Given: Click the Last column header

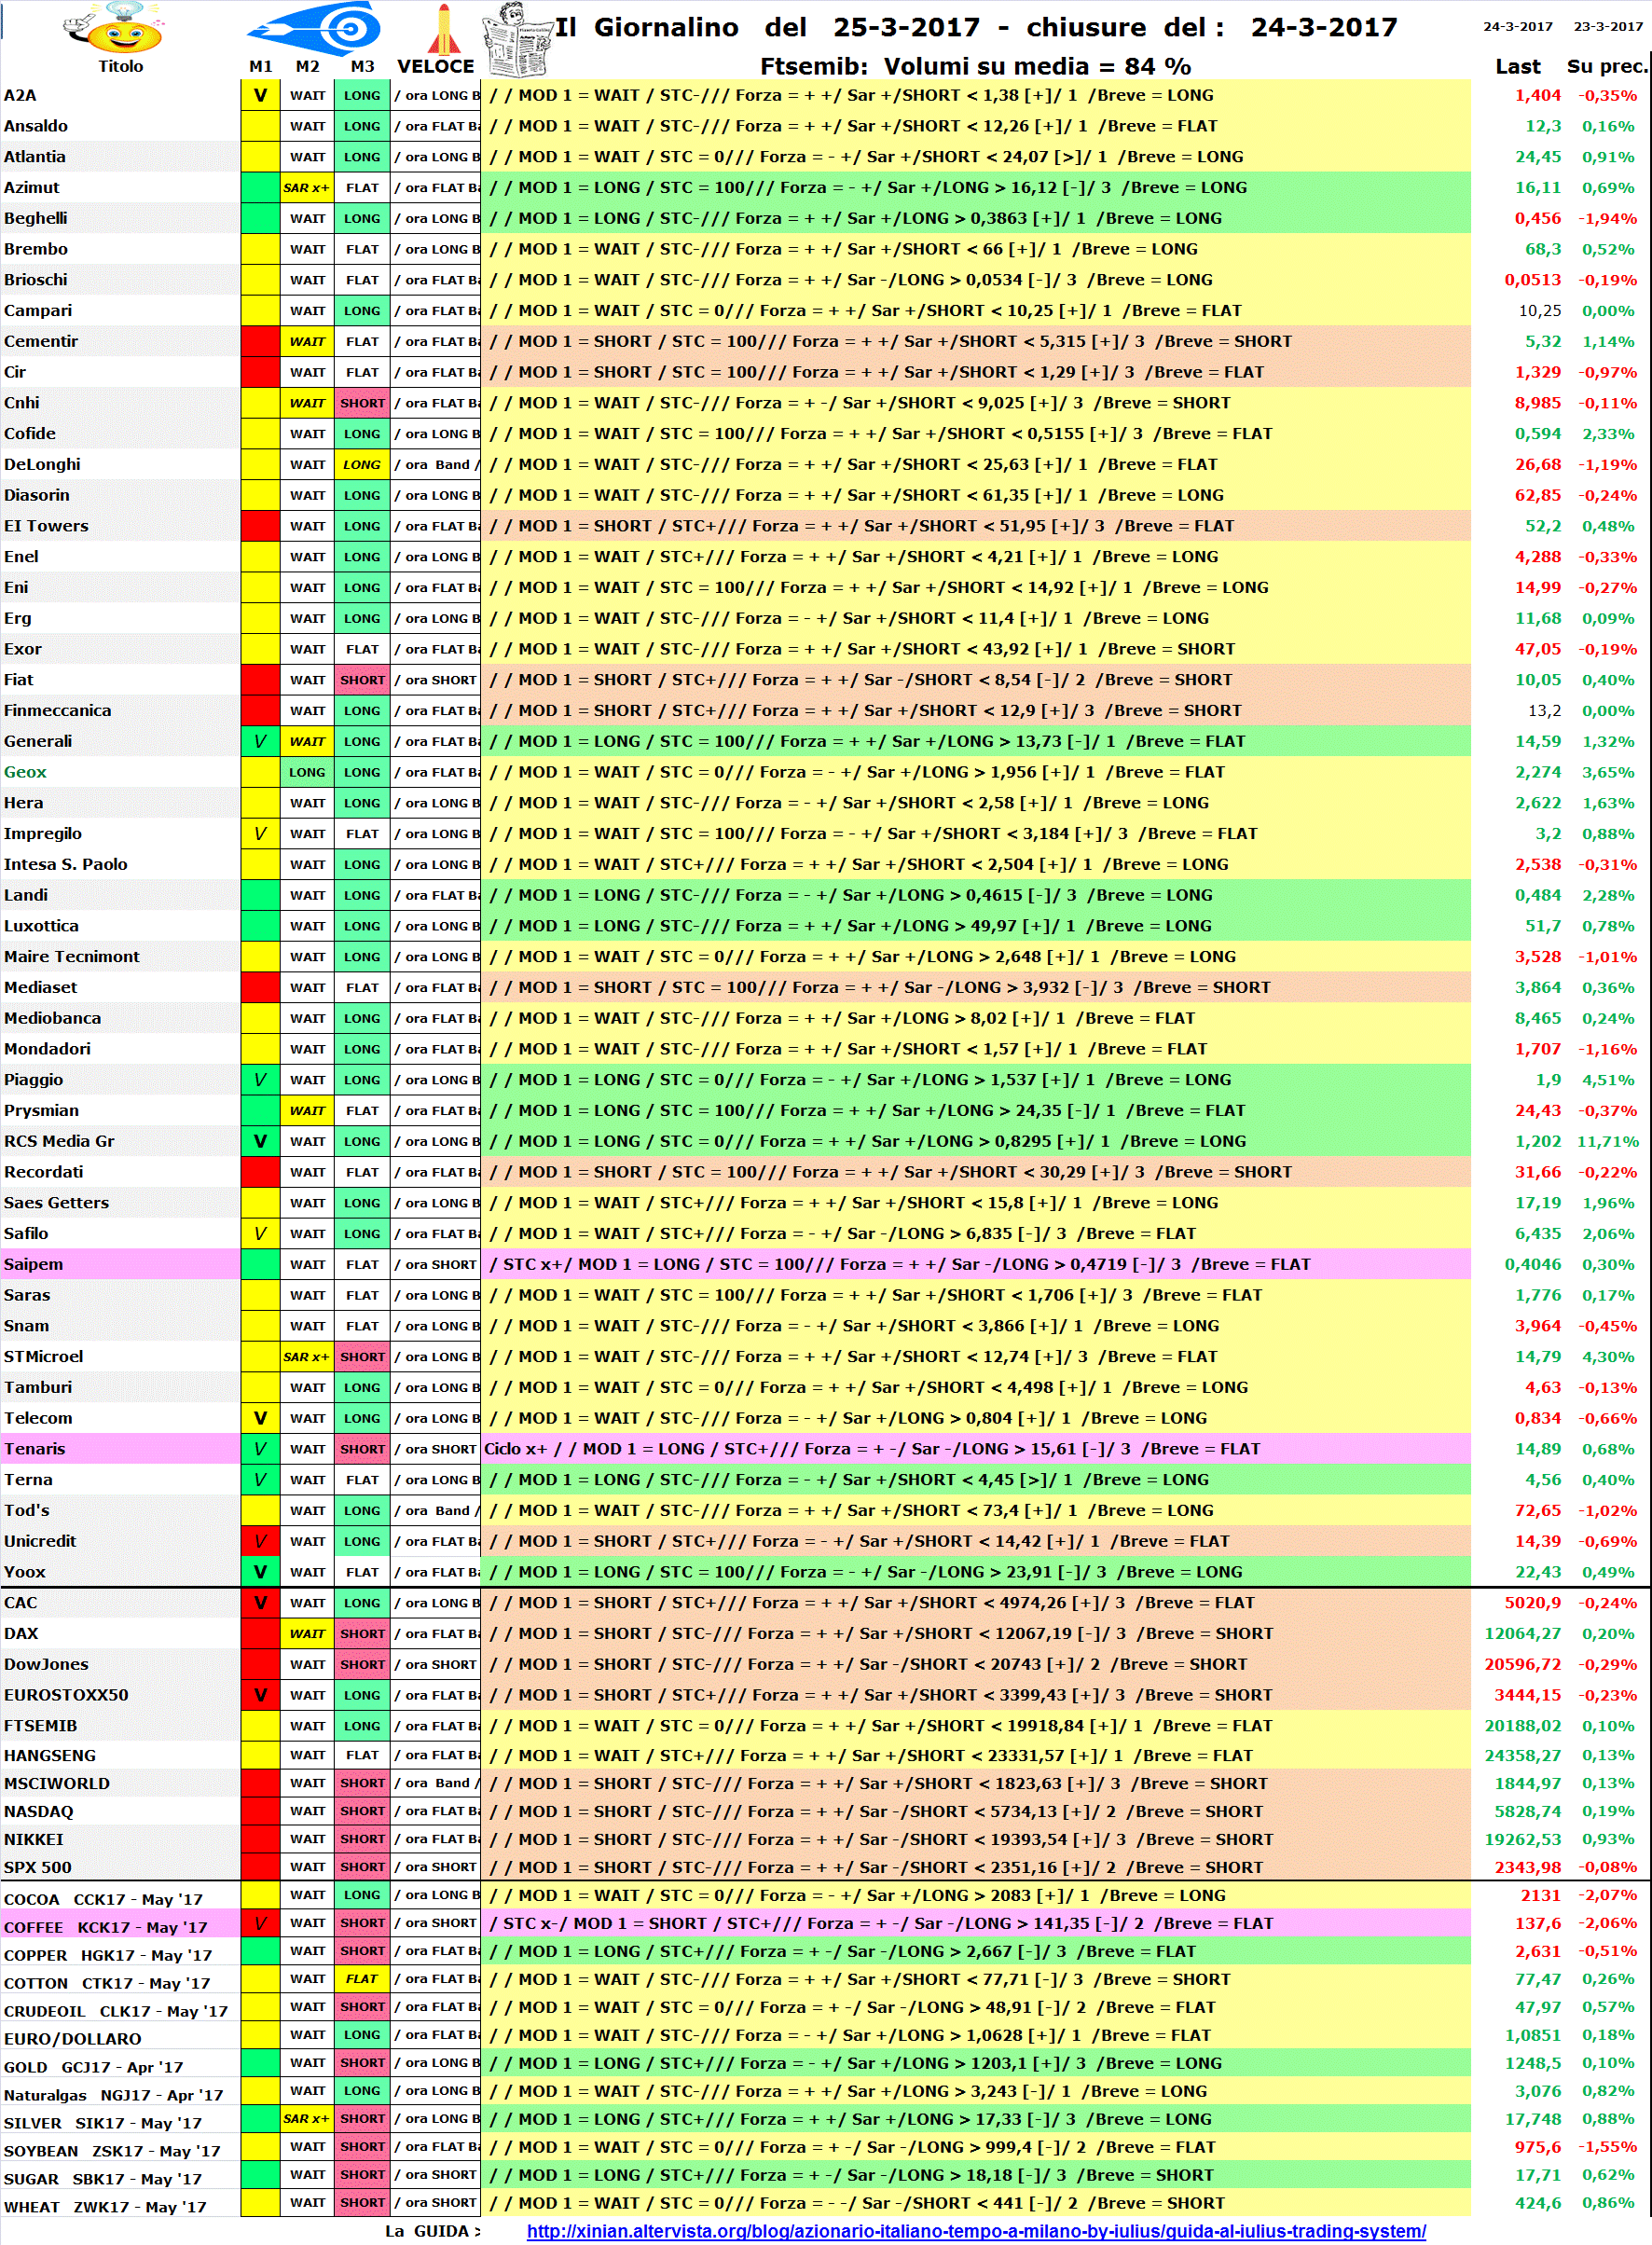Looking at the screenshot, I should pyautogui.click(x=1517, y=66).
